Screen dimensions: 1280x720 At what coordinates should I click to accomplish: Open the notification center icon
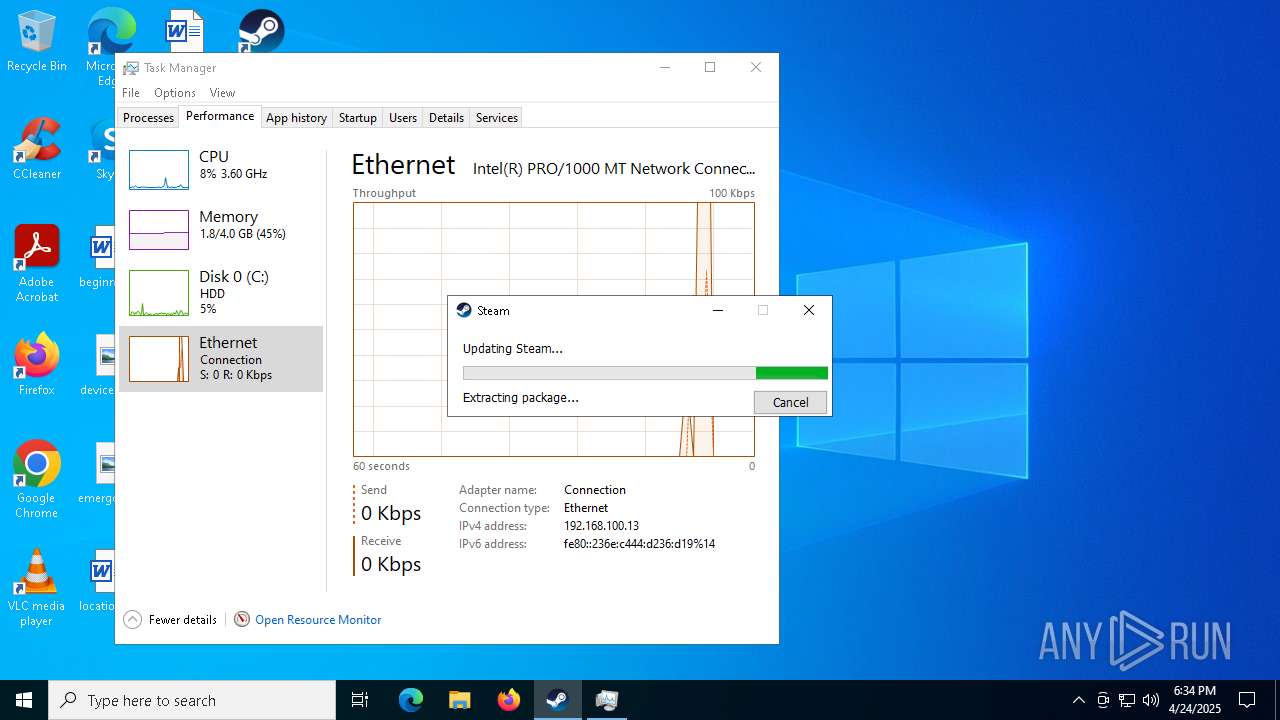click(1247, 700)
